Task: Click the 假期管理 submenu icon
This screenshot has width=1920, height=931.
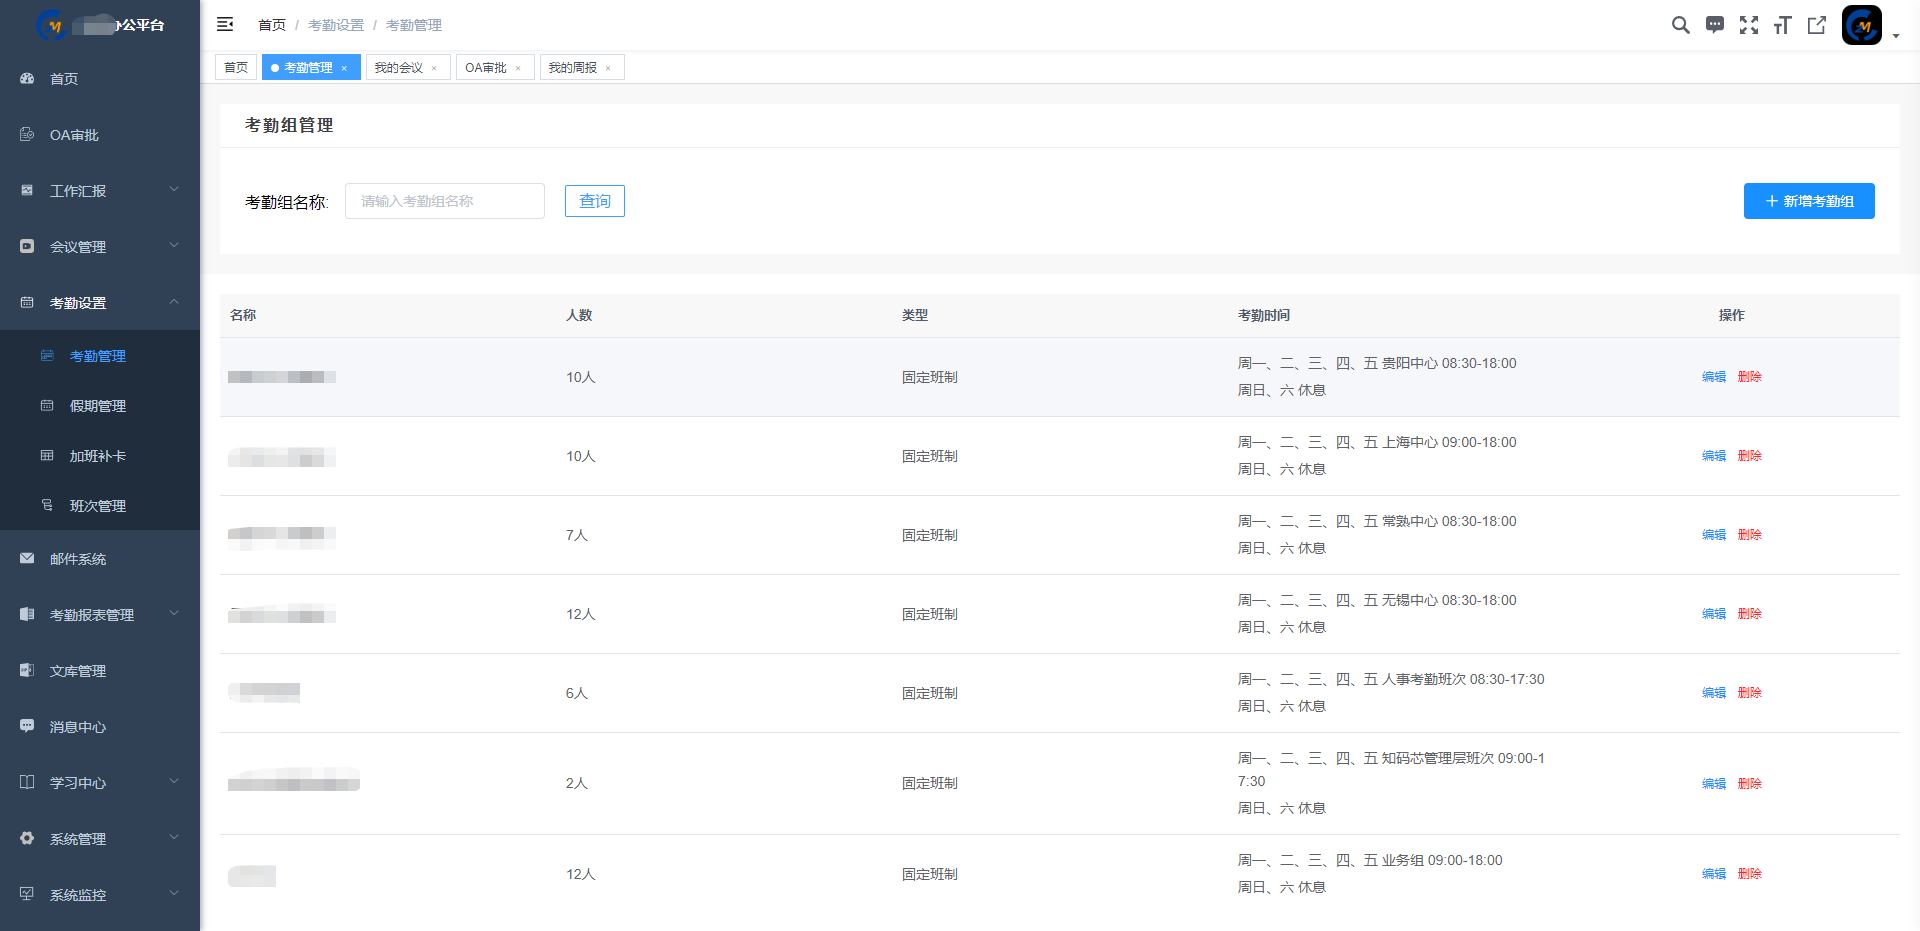Action: pos(47,405)
